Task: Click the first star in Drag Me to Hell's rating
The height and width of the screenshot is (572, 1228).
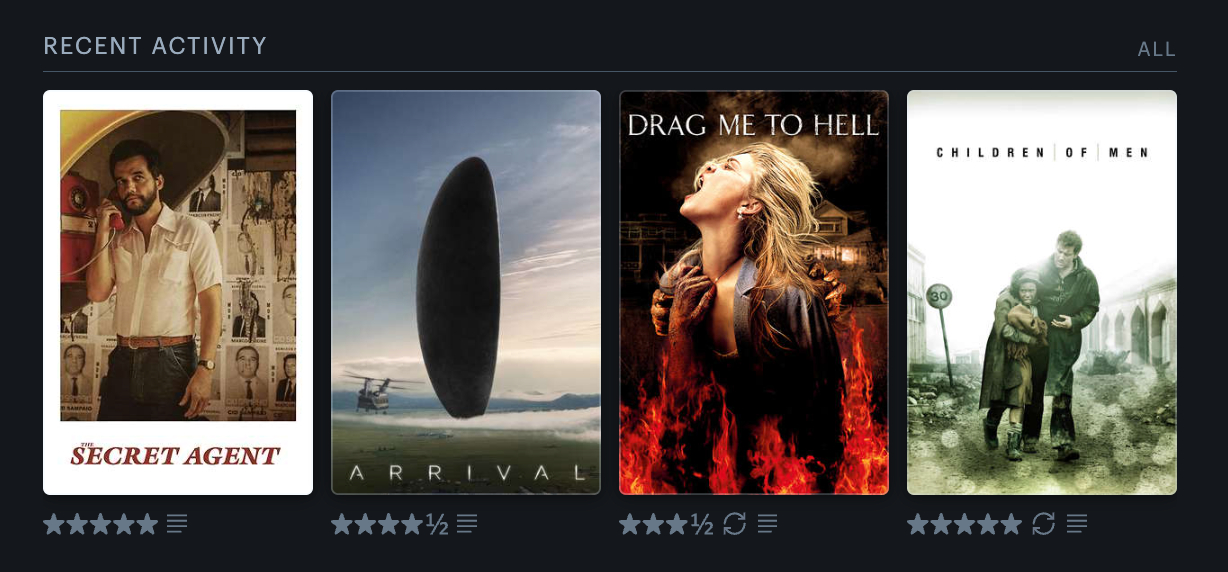Action: coord(630,524)
